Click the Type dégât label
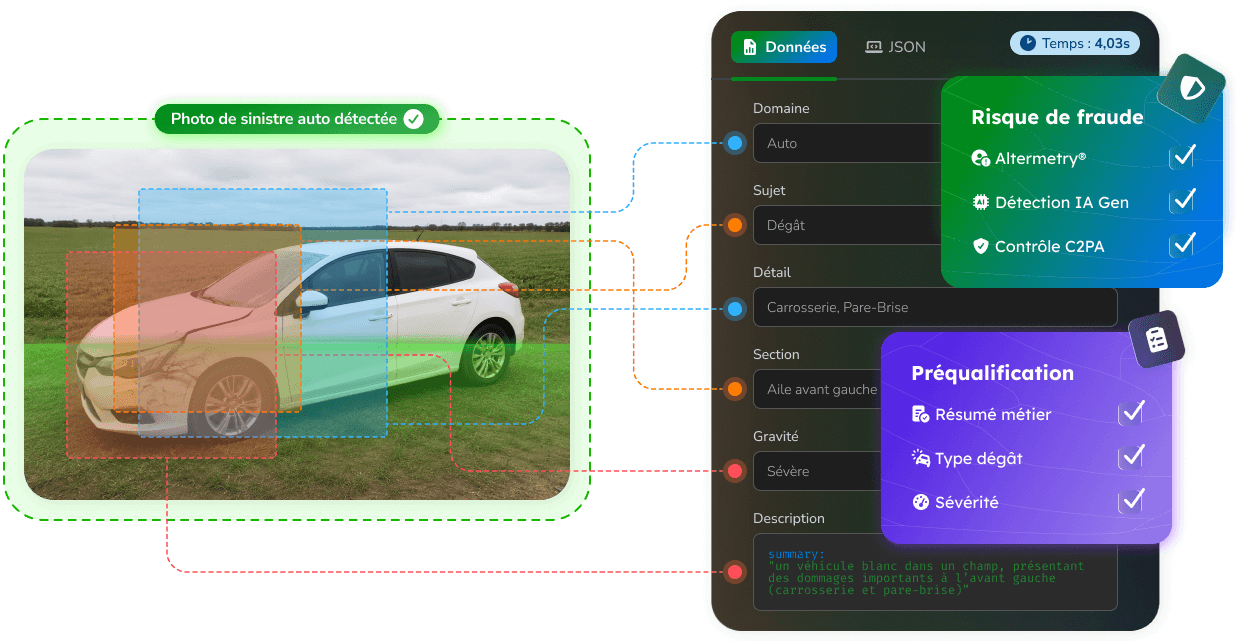This screenshot has height=641, width=1240. pos(978,458)
